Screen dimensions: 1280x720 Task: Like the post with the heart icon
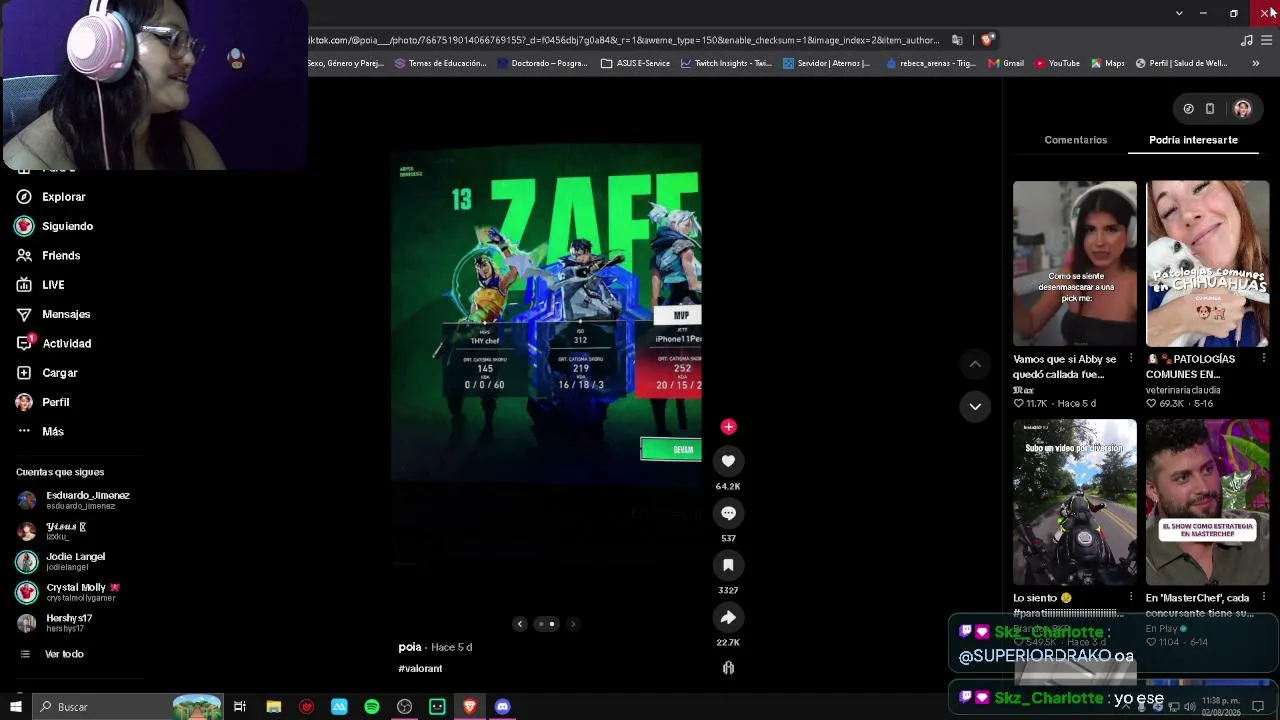[728, 461]
